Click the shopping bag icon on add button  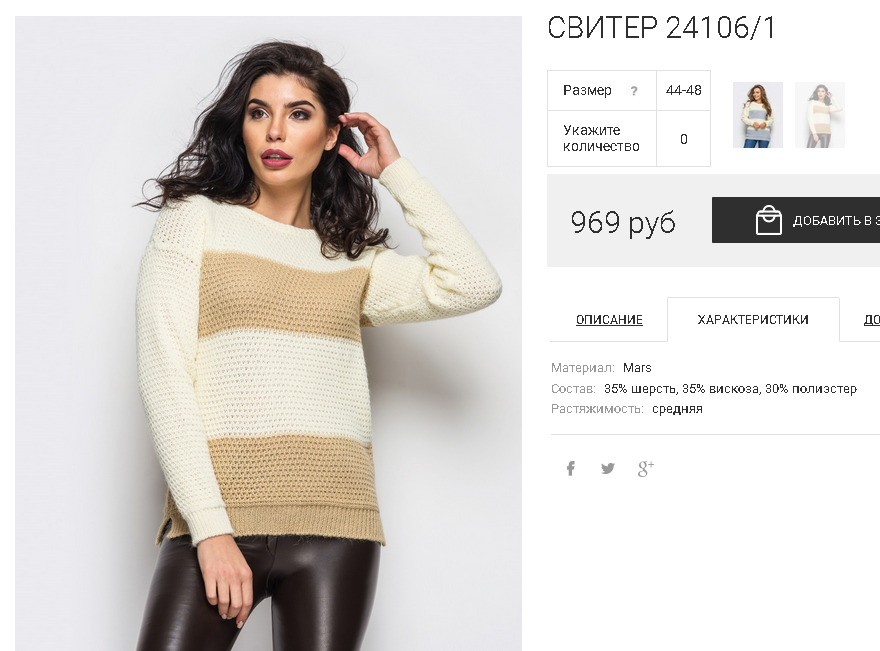coord(768,219)
